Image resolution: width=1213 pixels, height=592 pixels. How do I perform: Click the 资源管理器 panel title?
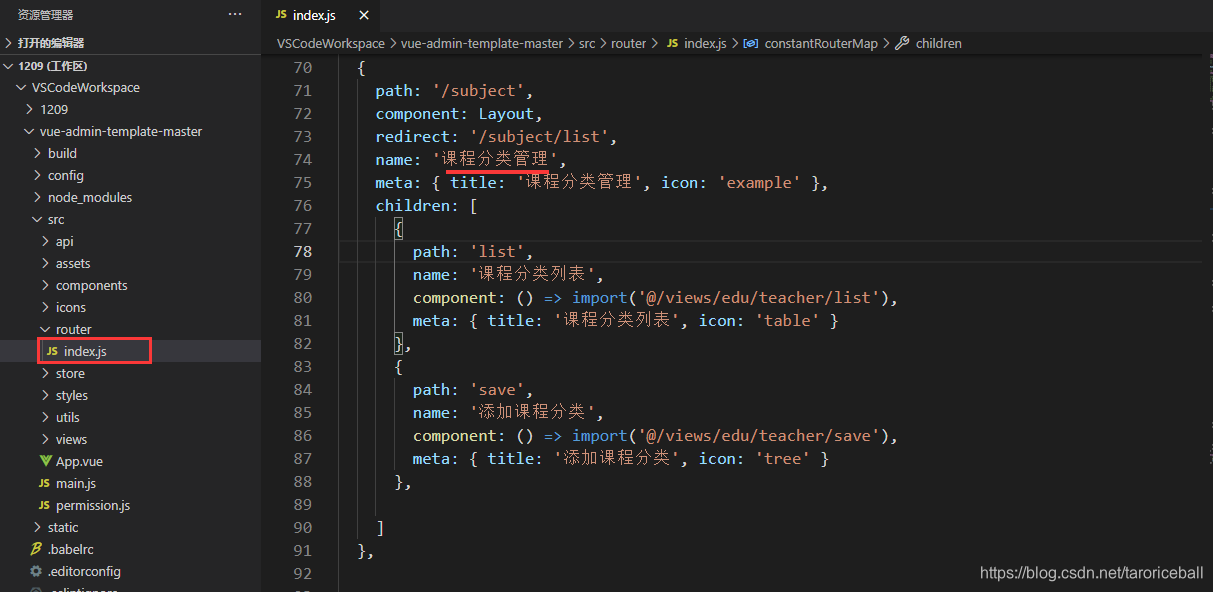45,15
